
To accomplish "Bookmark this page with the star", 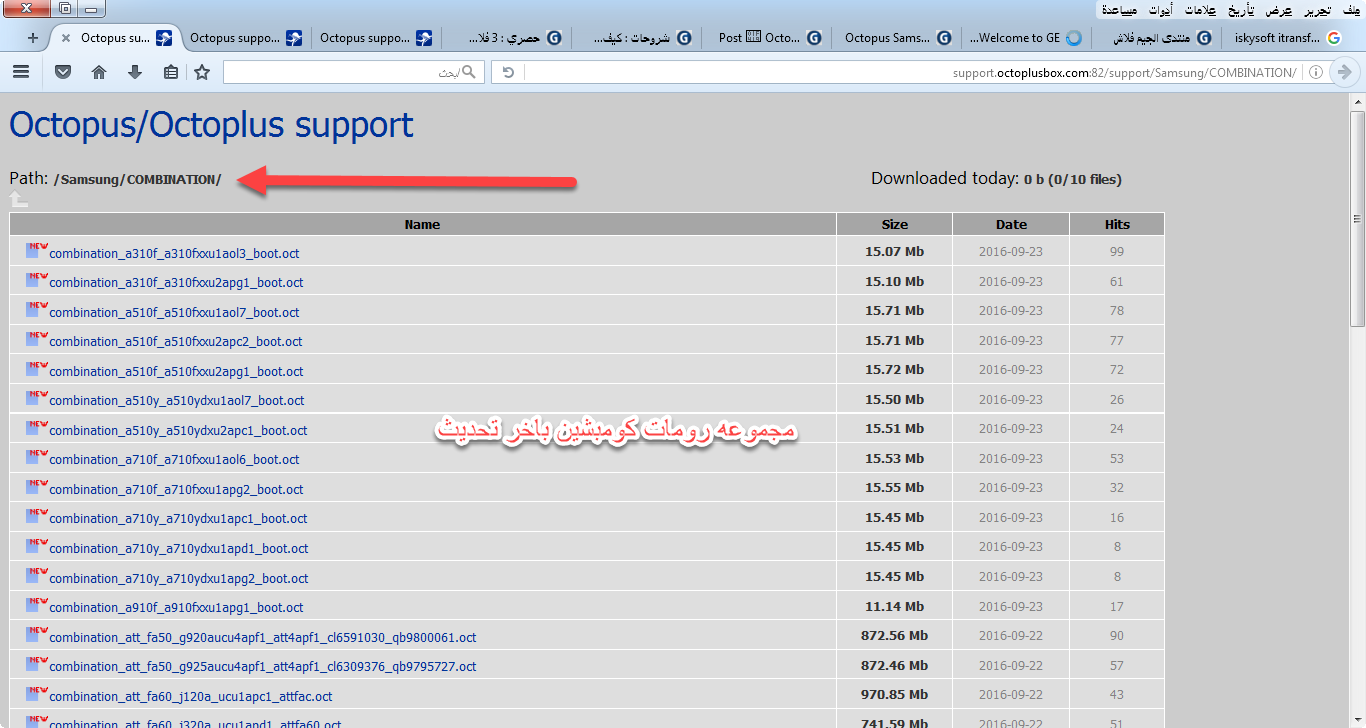I will [202, 72].
